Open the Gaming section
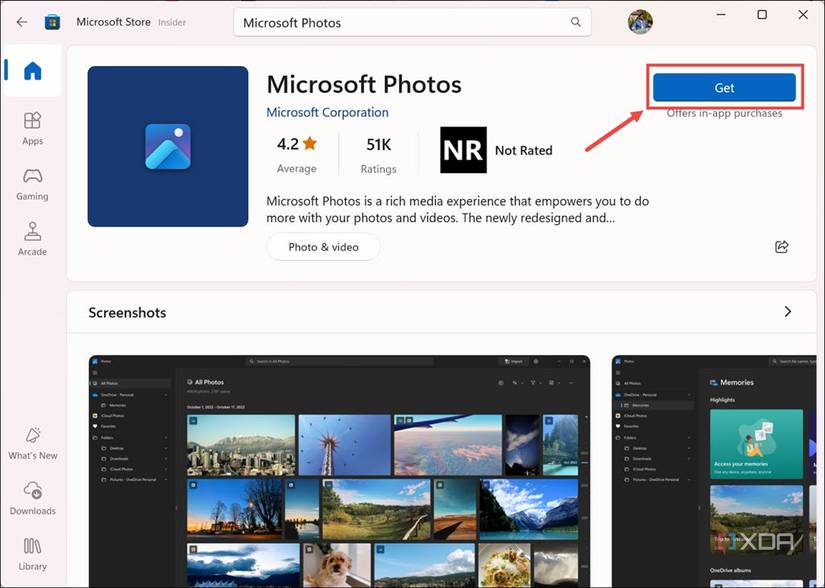This screenshot has height=588, width=825. click(x=32, y=184)
